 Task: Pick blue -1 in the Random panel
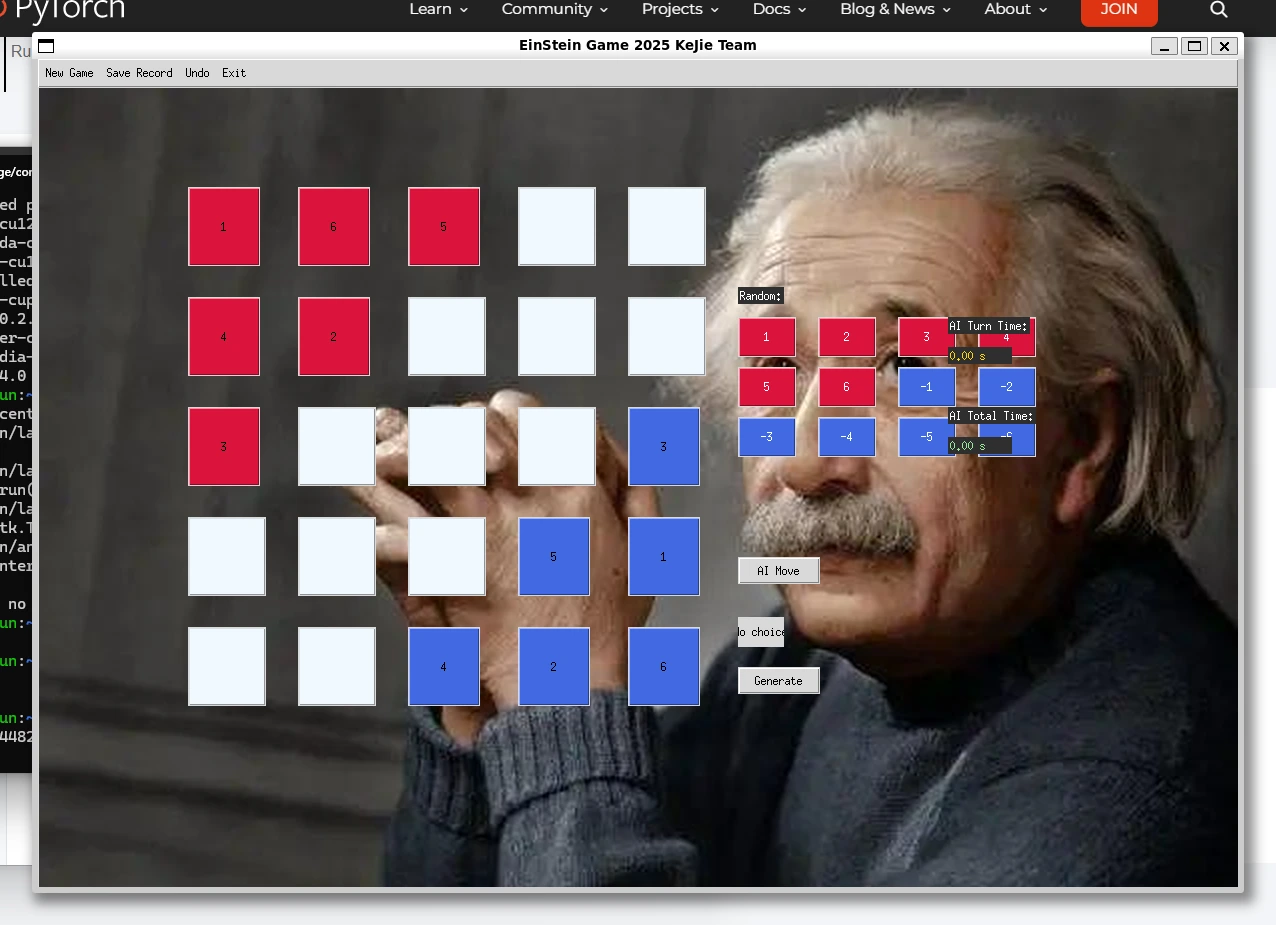point(927,387)
